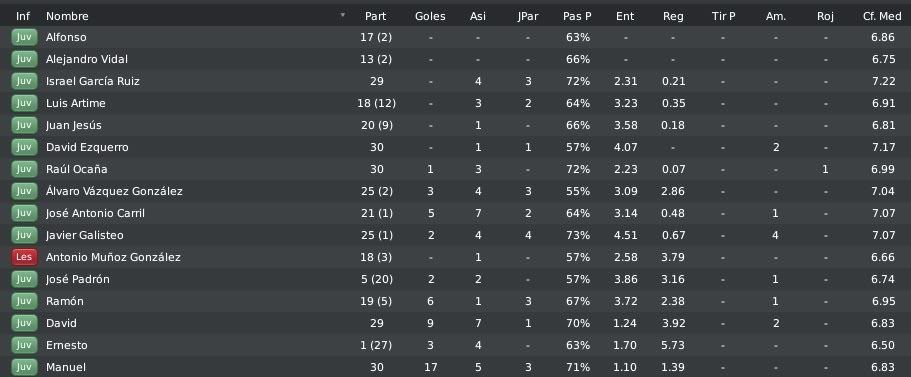The image size is (911, 377).
Task: Click the Juv status icon beside Alfonso
Action: pos(24,37)
